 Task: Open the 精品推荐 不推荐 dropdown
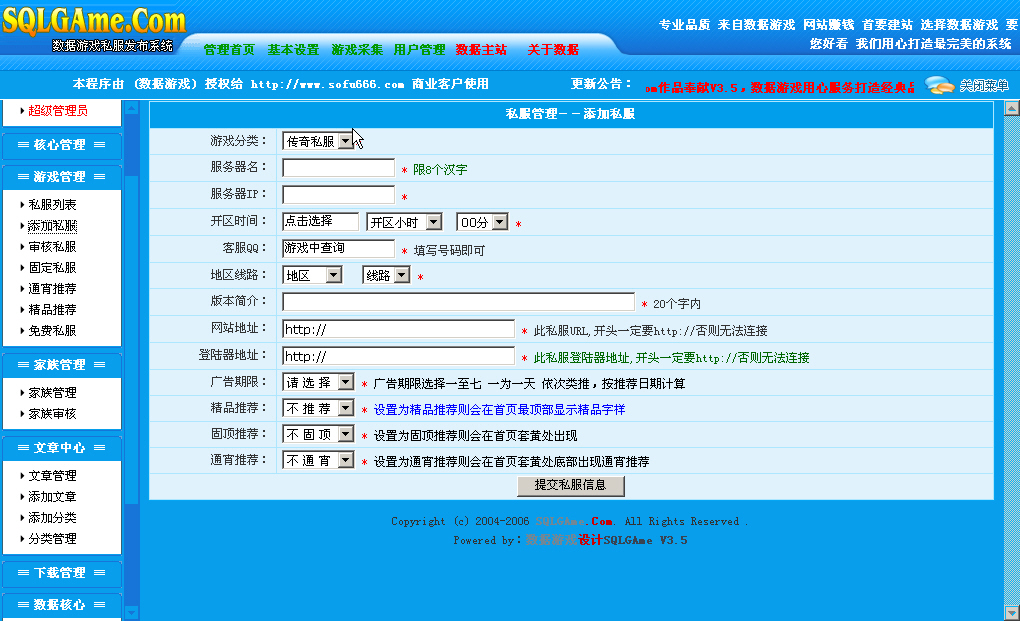[x=318, y=409]
